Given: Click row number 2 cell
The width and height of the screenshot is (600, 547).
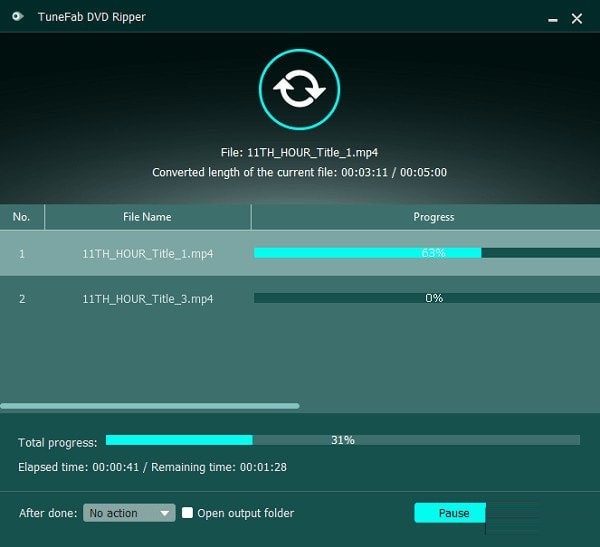Looking at the screenshot, I should (22, 299).
